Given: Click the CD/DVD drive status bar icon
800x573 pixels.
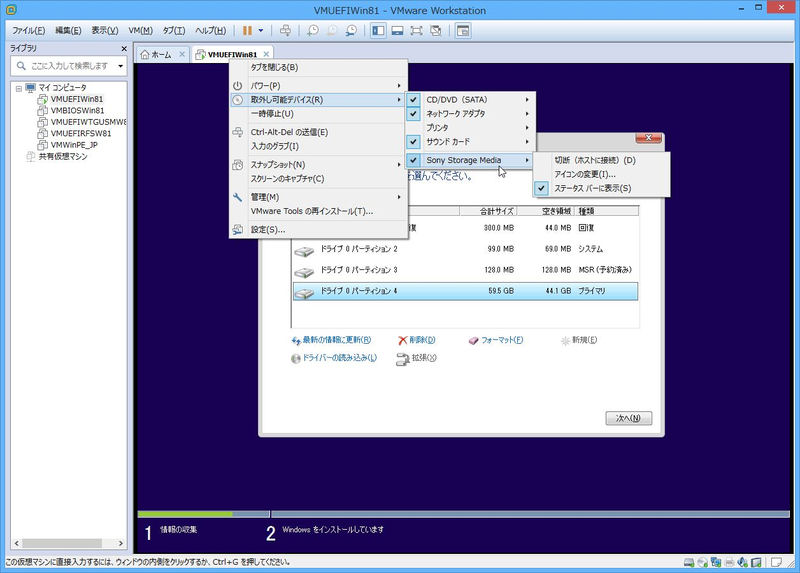Looking at the screenshot, I should coord(703,562).
